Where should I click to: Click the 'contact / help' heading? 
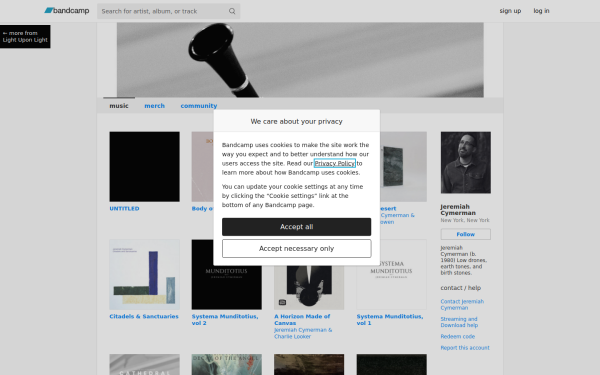coord(461,288)
